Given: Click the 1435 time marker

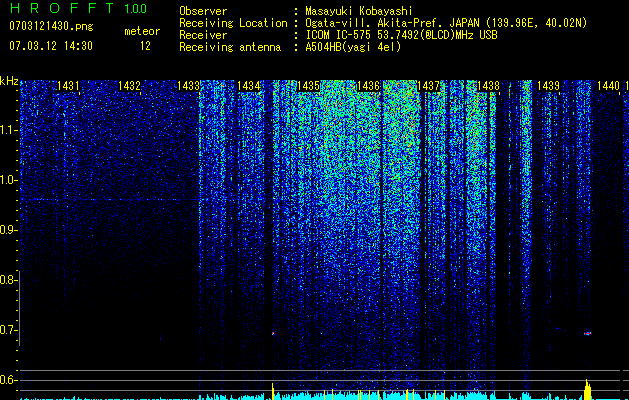Looking at the screenshot, I should [308, 86].
